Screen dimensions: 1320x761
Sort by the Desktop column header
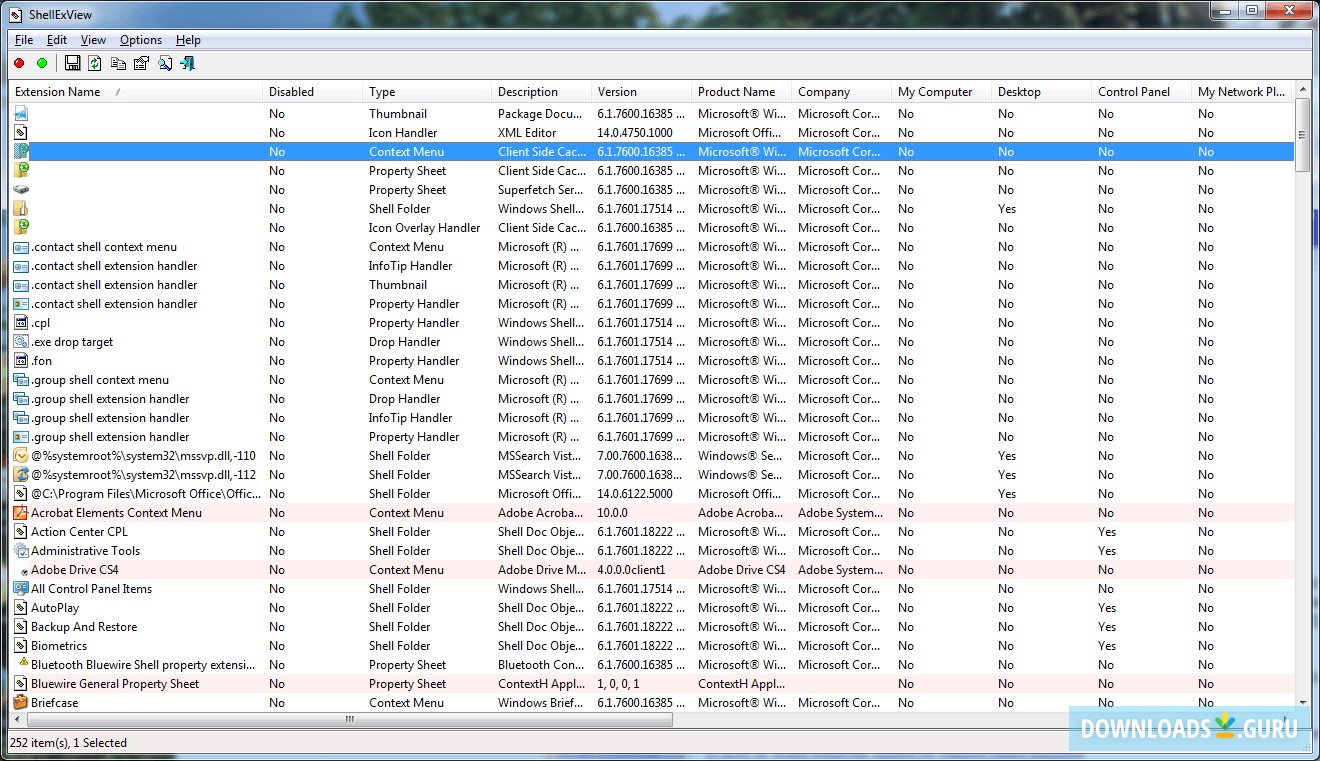pyautogui.click(x=1042, y=92)
